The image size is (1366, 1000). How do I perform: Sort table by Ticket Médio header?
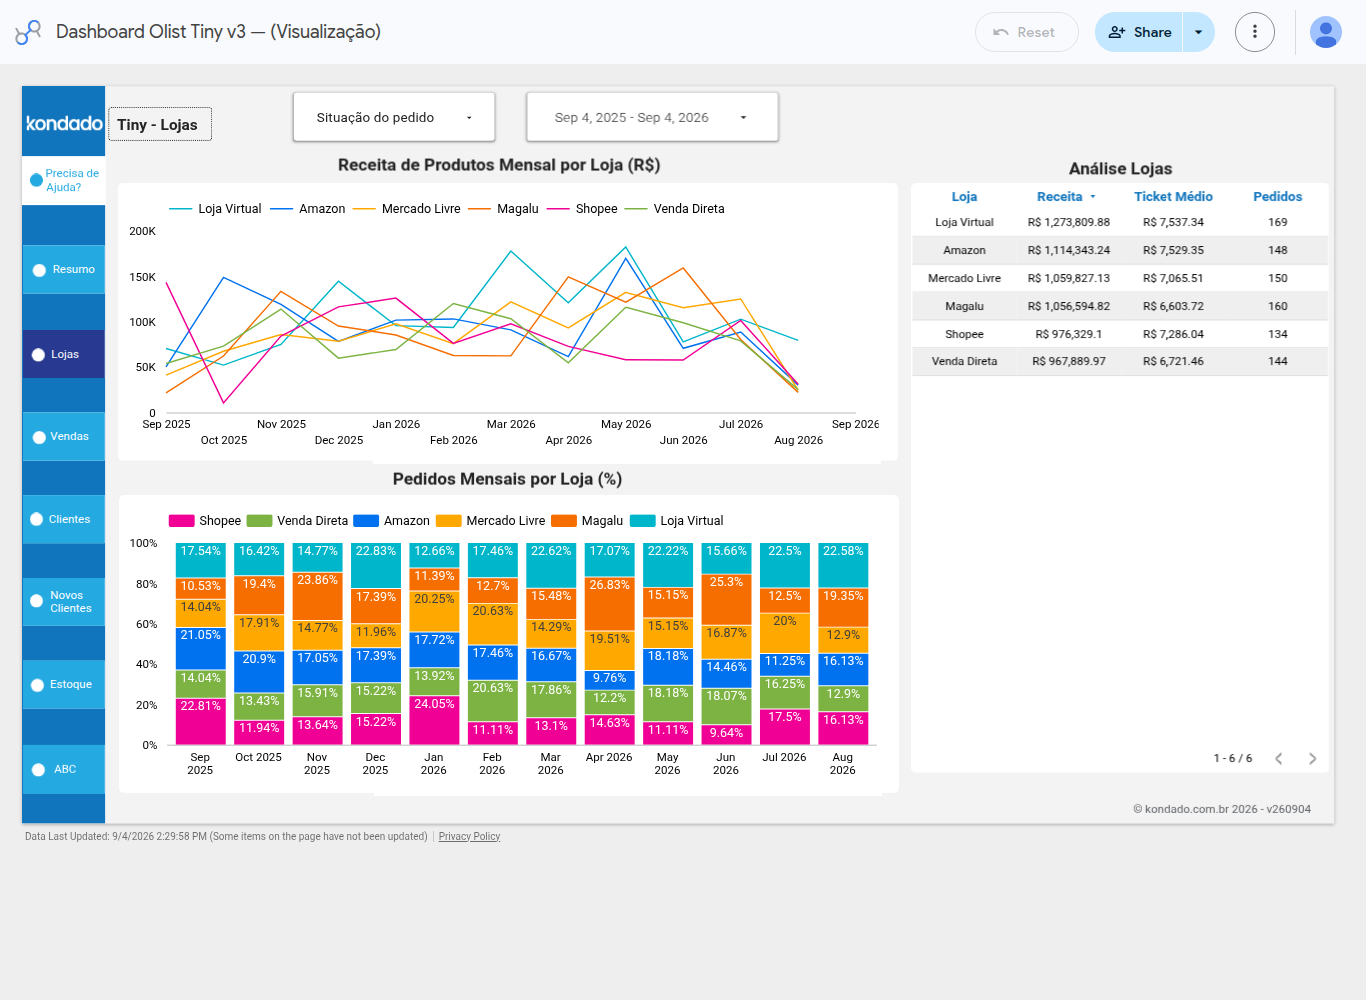(x=1173, y=197)
